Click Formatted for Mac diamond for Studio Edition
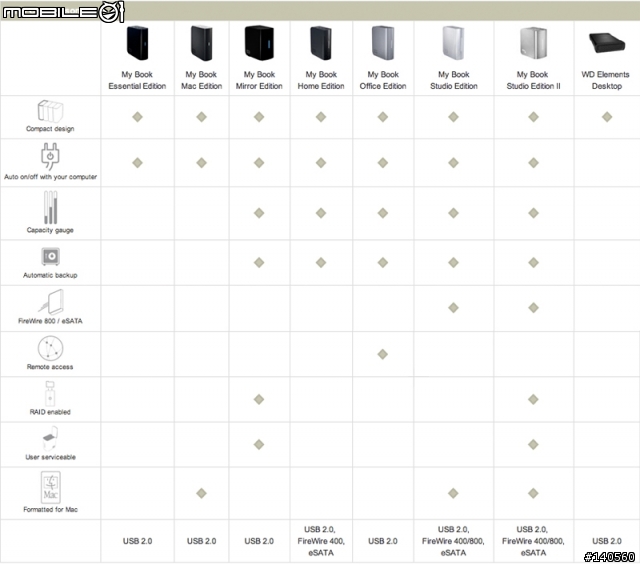The image size is (640, 565). coord(453,494)
